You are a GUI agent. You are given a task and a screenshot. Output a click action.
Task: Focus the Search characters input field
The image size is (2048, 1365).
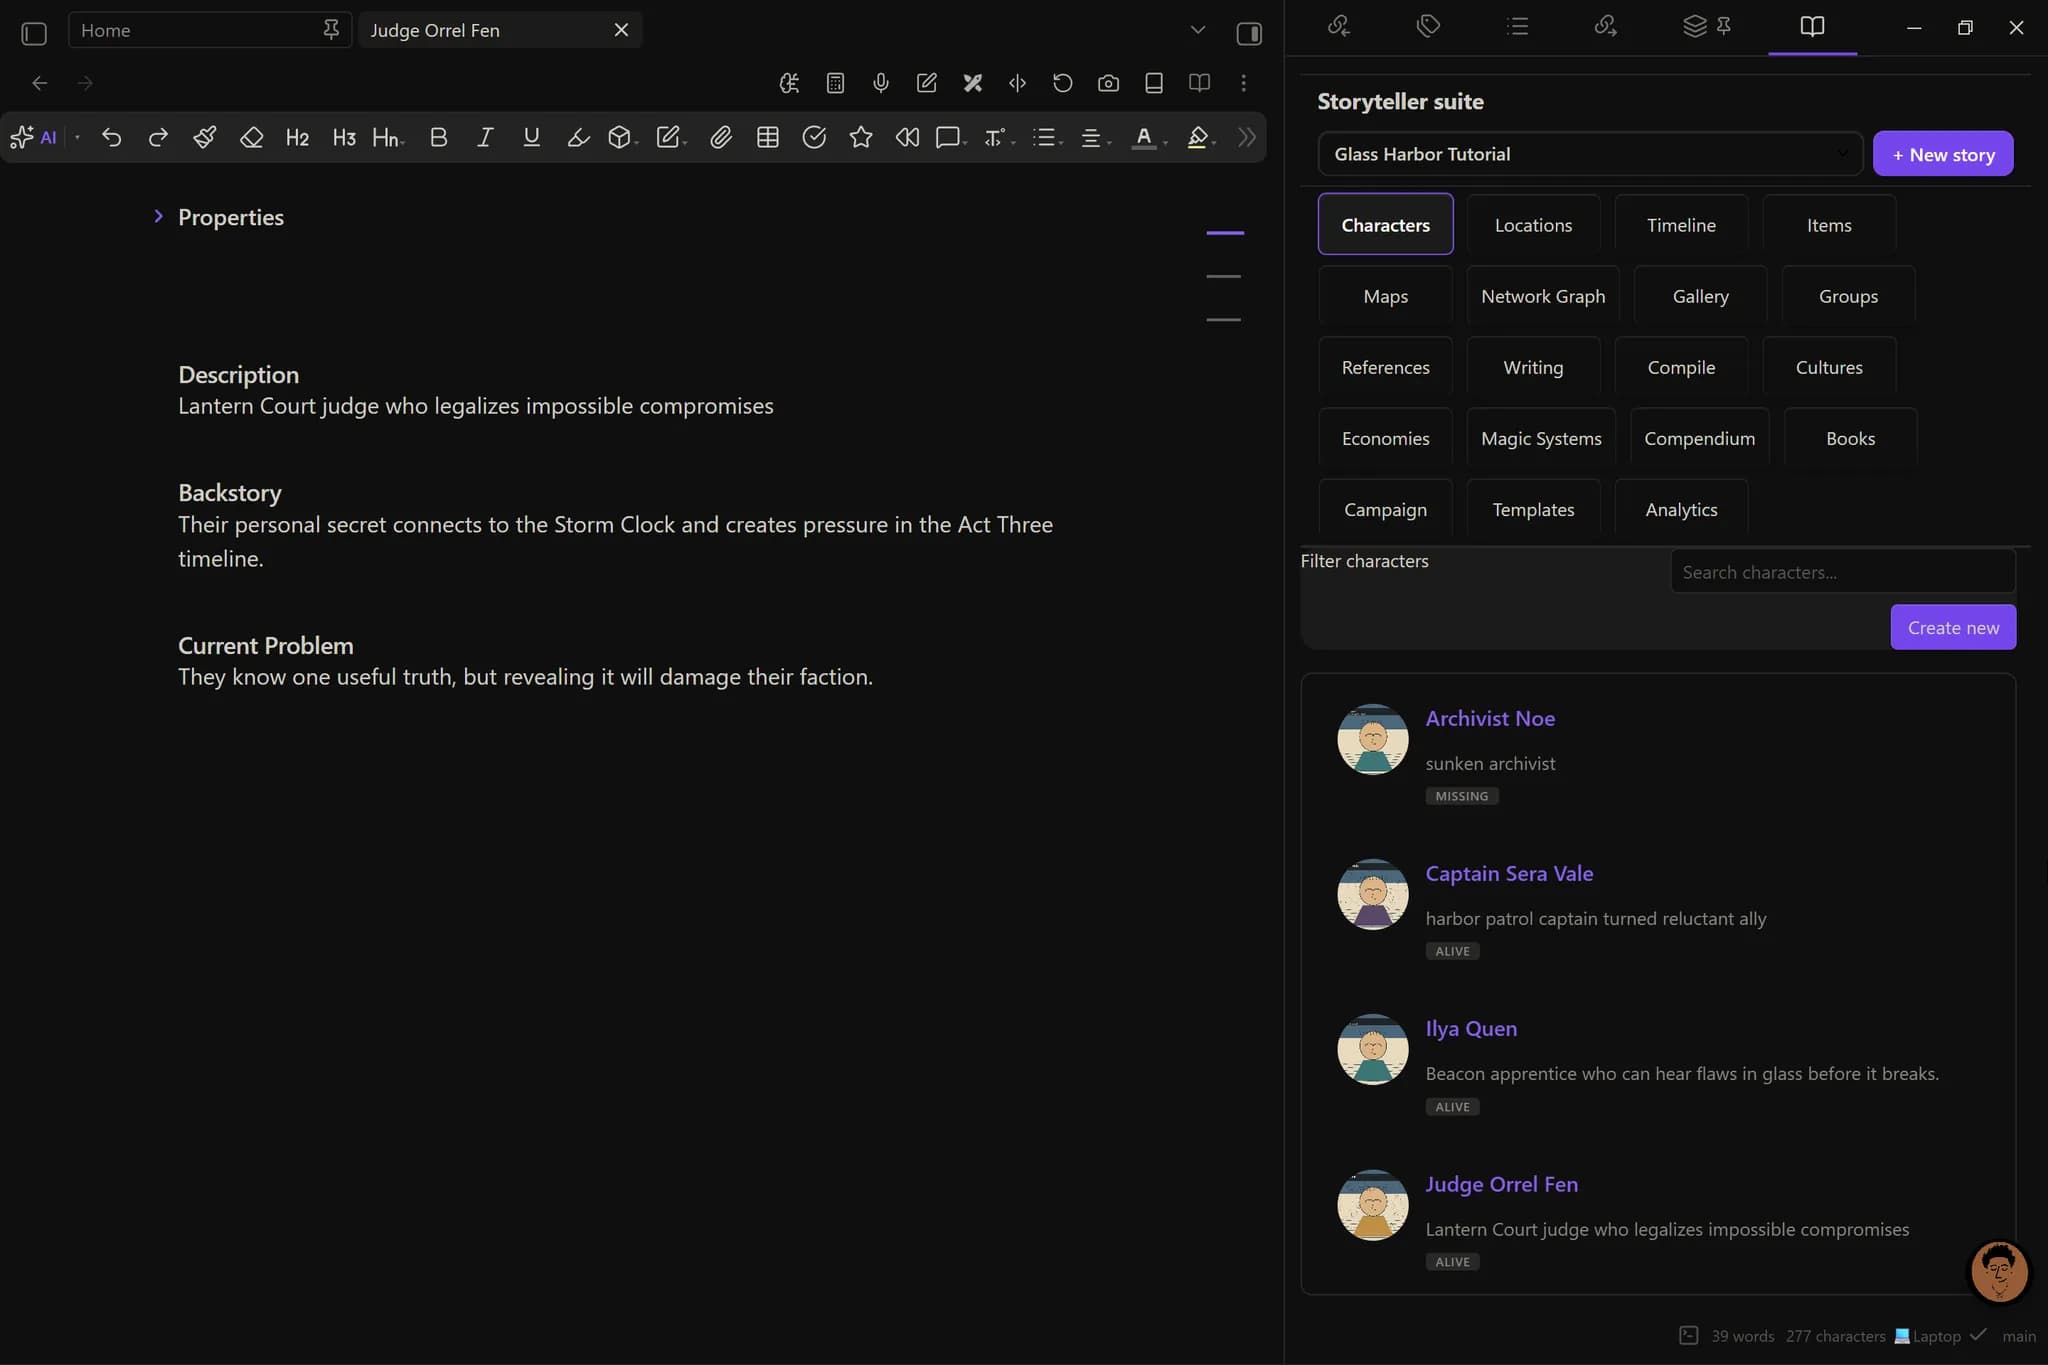click(1842, 572)
